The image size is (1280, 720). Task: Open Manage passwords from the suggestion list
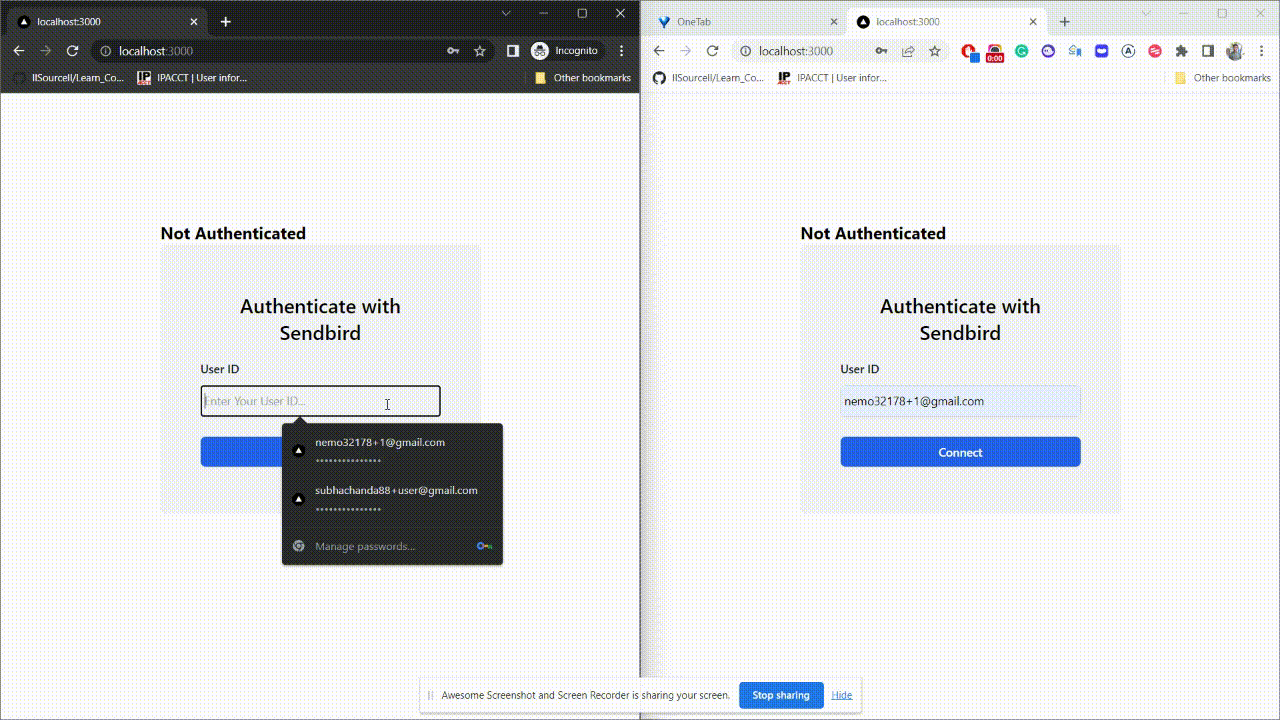click(x=363, y=546)
